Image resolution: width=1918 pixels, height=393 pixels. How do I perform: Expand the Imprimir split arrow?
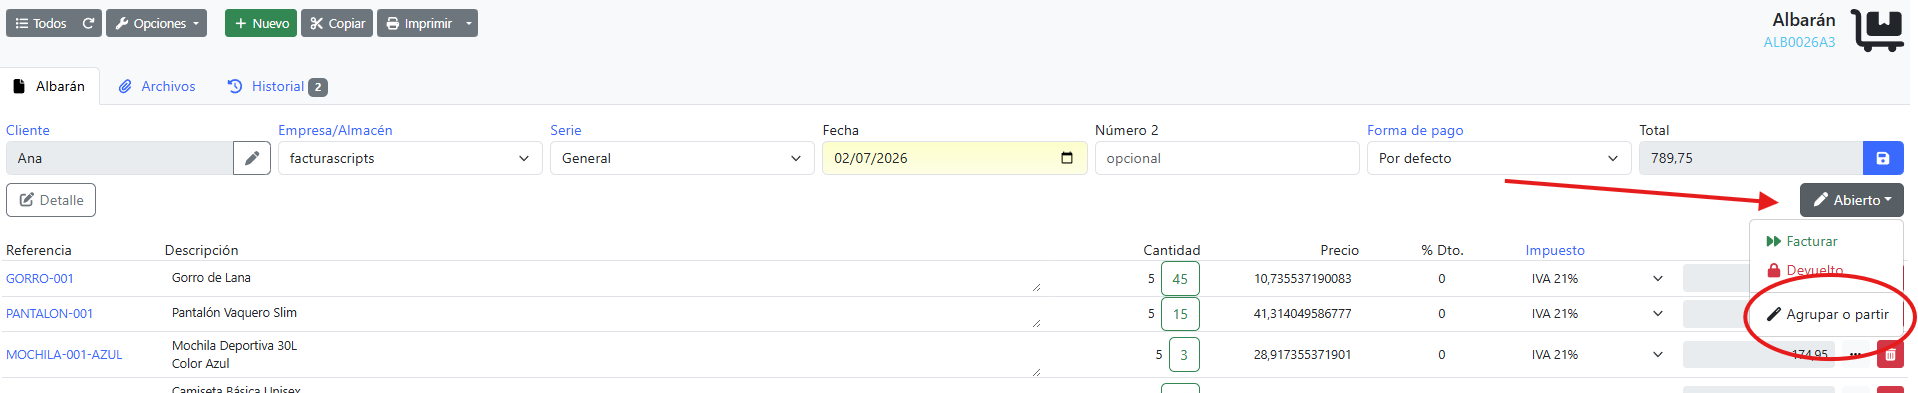(x=469, y=23)
